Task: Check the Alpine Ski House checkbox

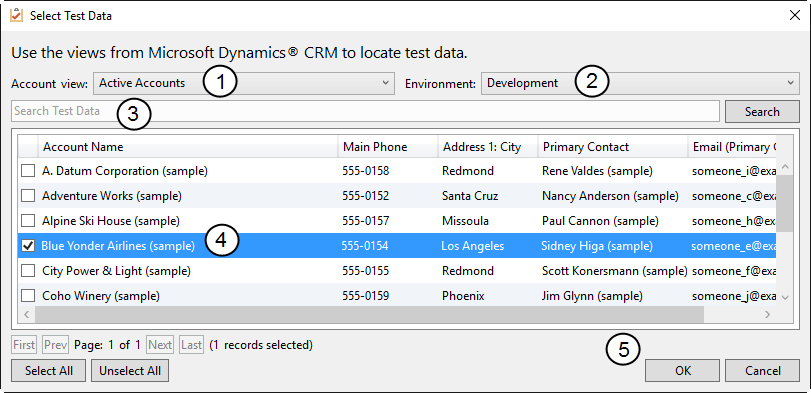Action: [28, 221]
